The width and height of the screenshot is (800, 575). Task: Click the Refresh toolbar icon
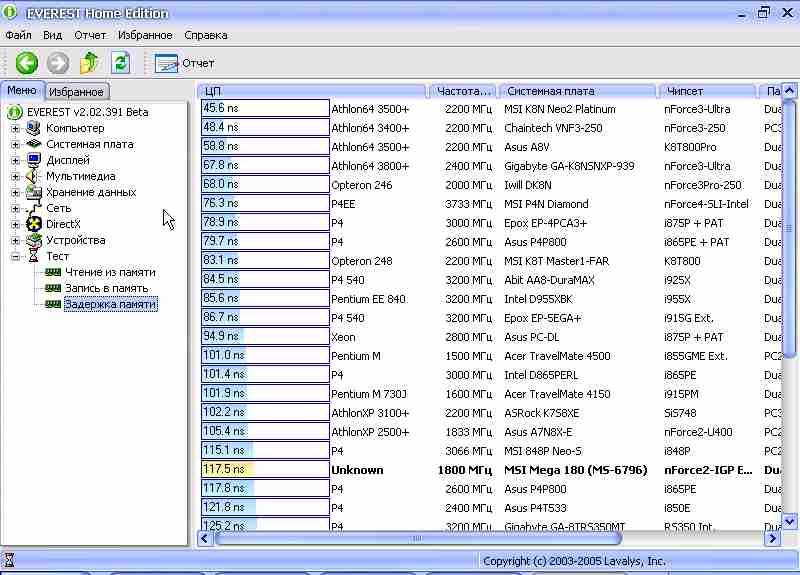click(x=120, y=63)
